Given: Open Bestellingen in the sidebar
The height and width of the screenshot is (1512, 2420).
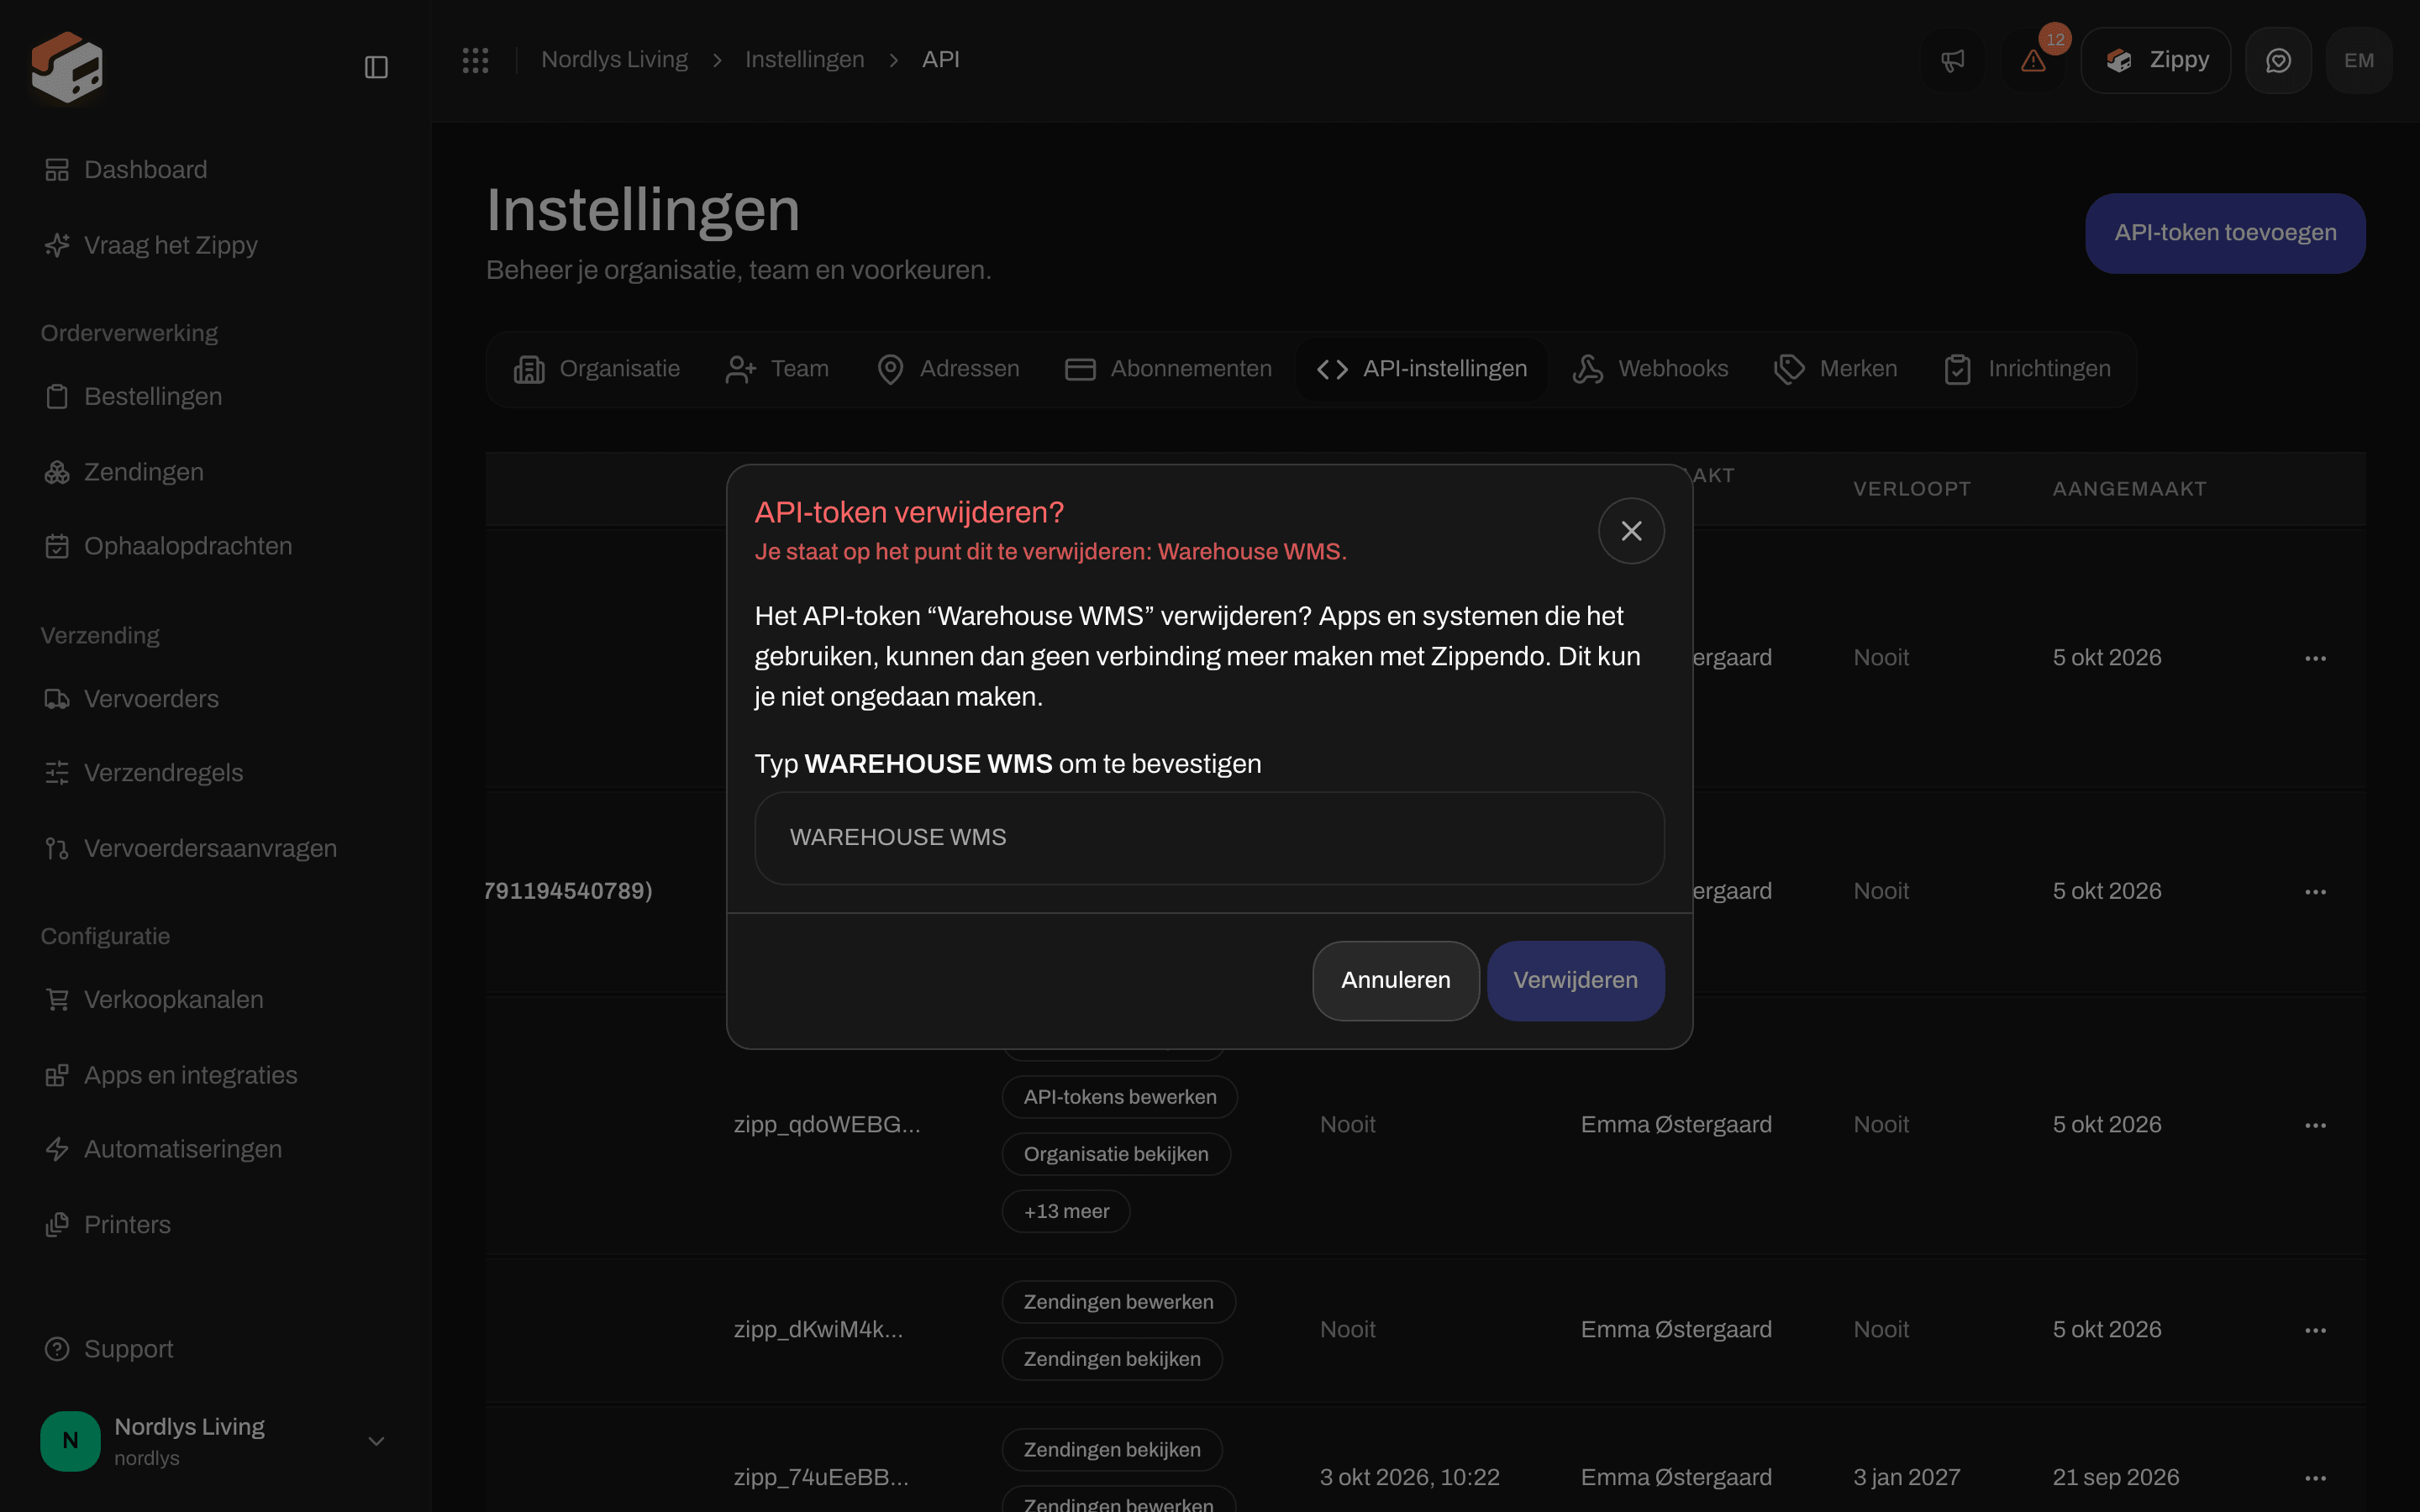Looking at the screenshot, I should tap(214, 396).
